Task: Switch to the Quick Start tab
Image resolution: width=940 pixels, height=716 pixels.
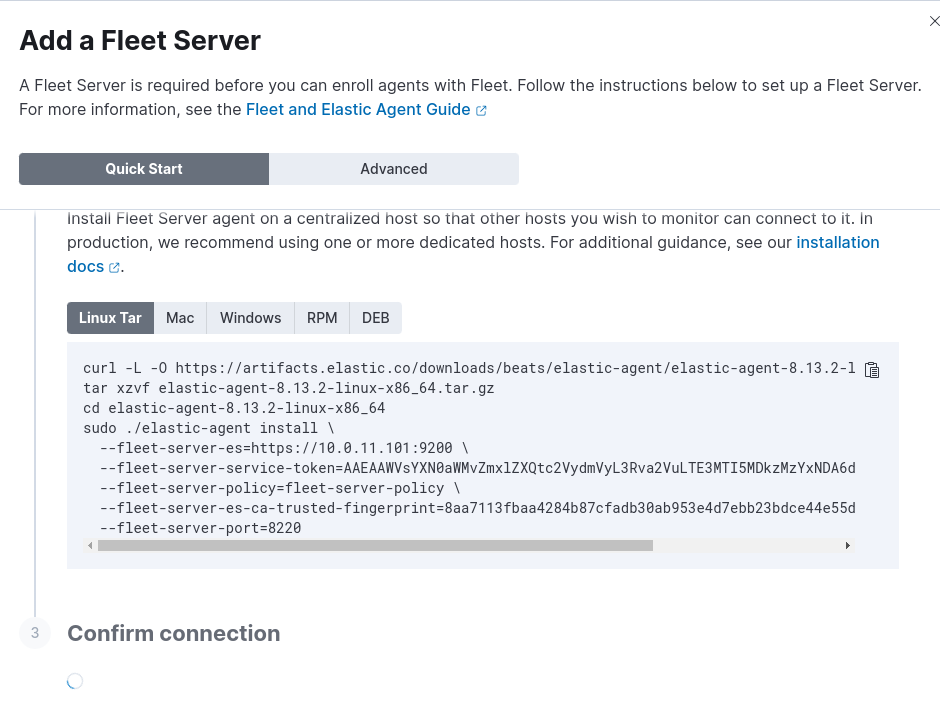Action: click(x=144, y=169)
